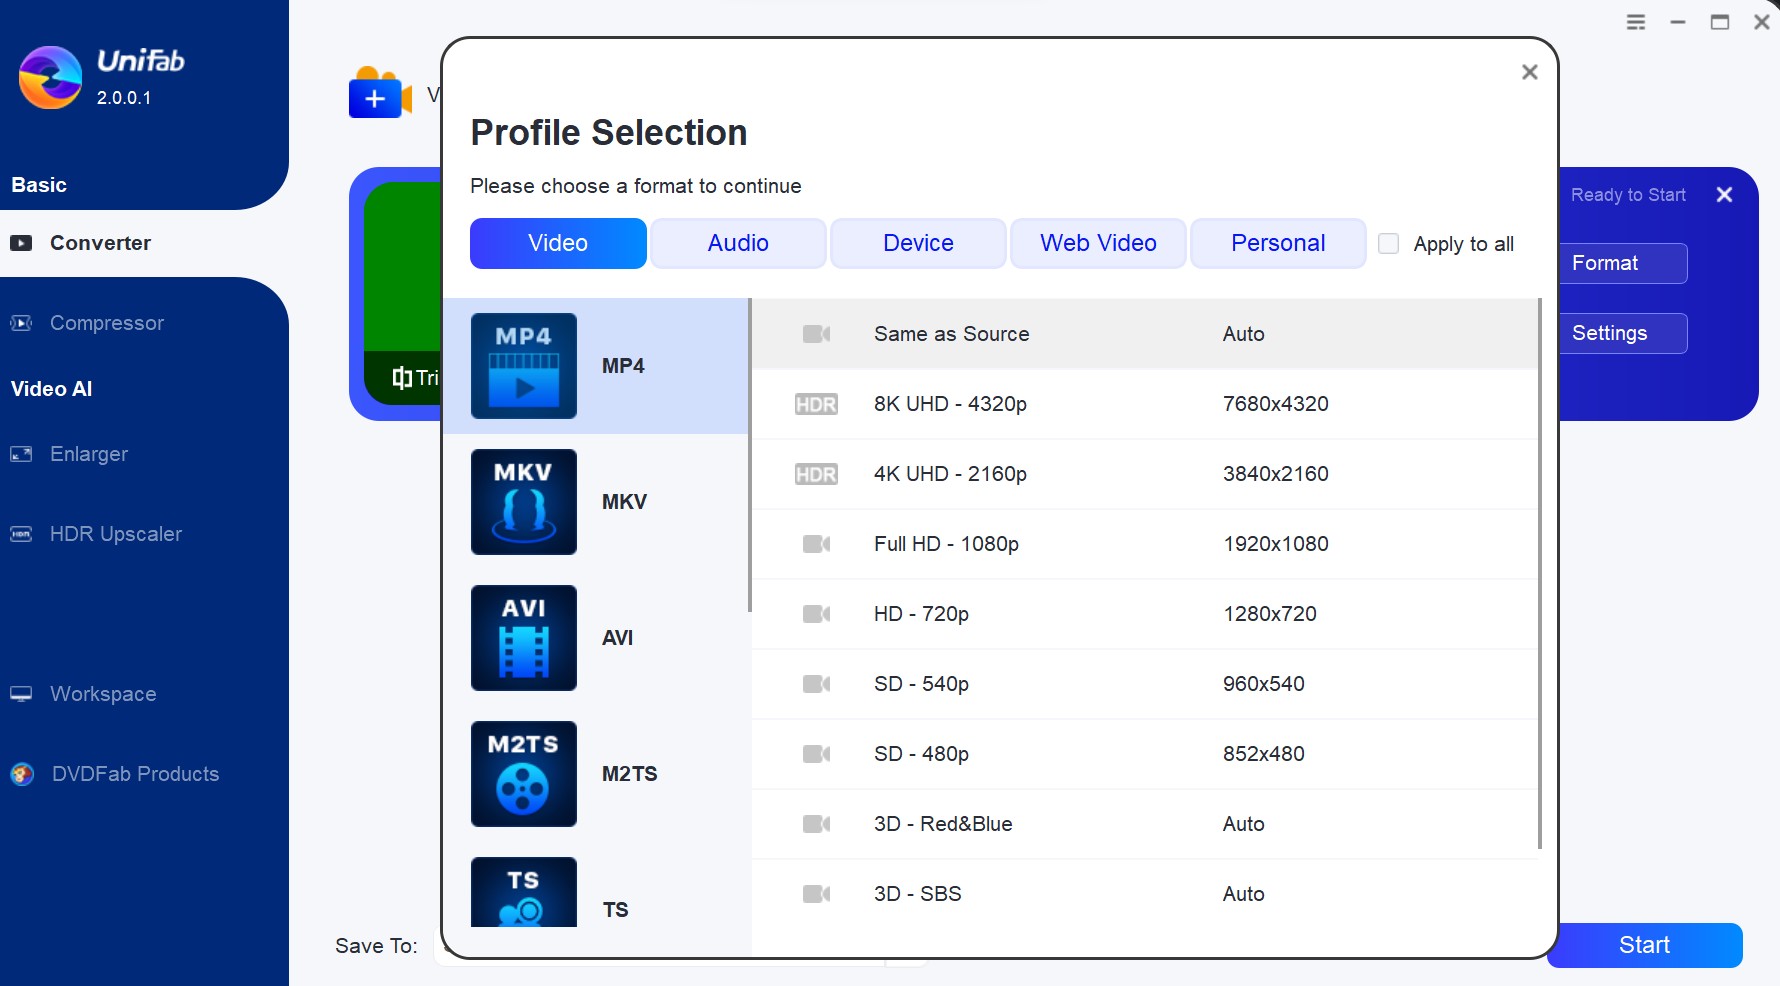Viewport: 1780px width, 986px height.
Task: Pick the AVI format icon
Action: coord(523,638)
